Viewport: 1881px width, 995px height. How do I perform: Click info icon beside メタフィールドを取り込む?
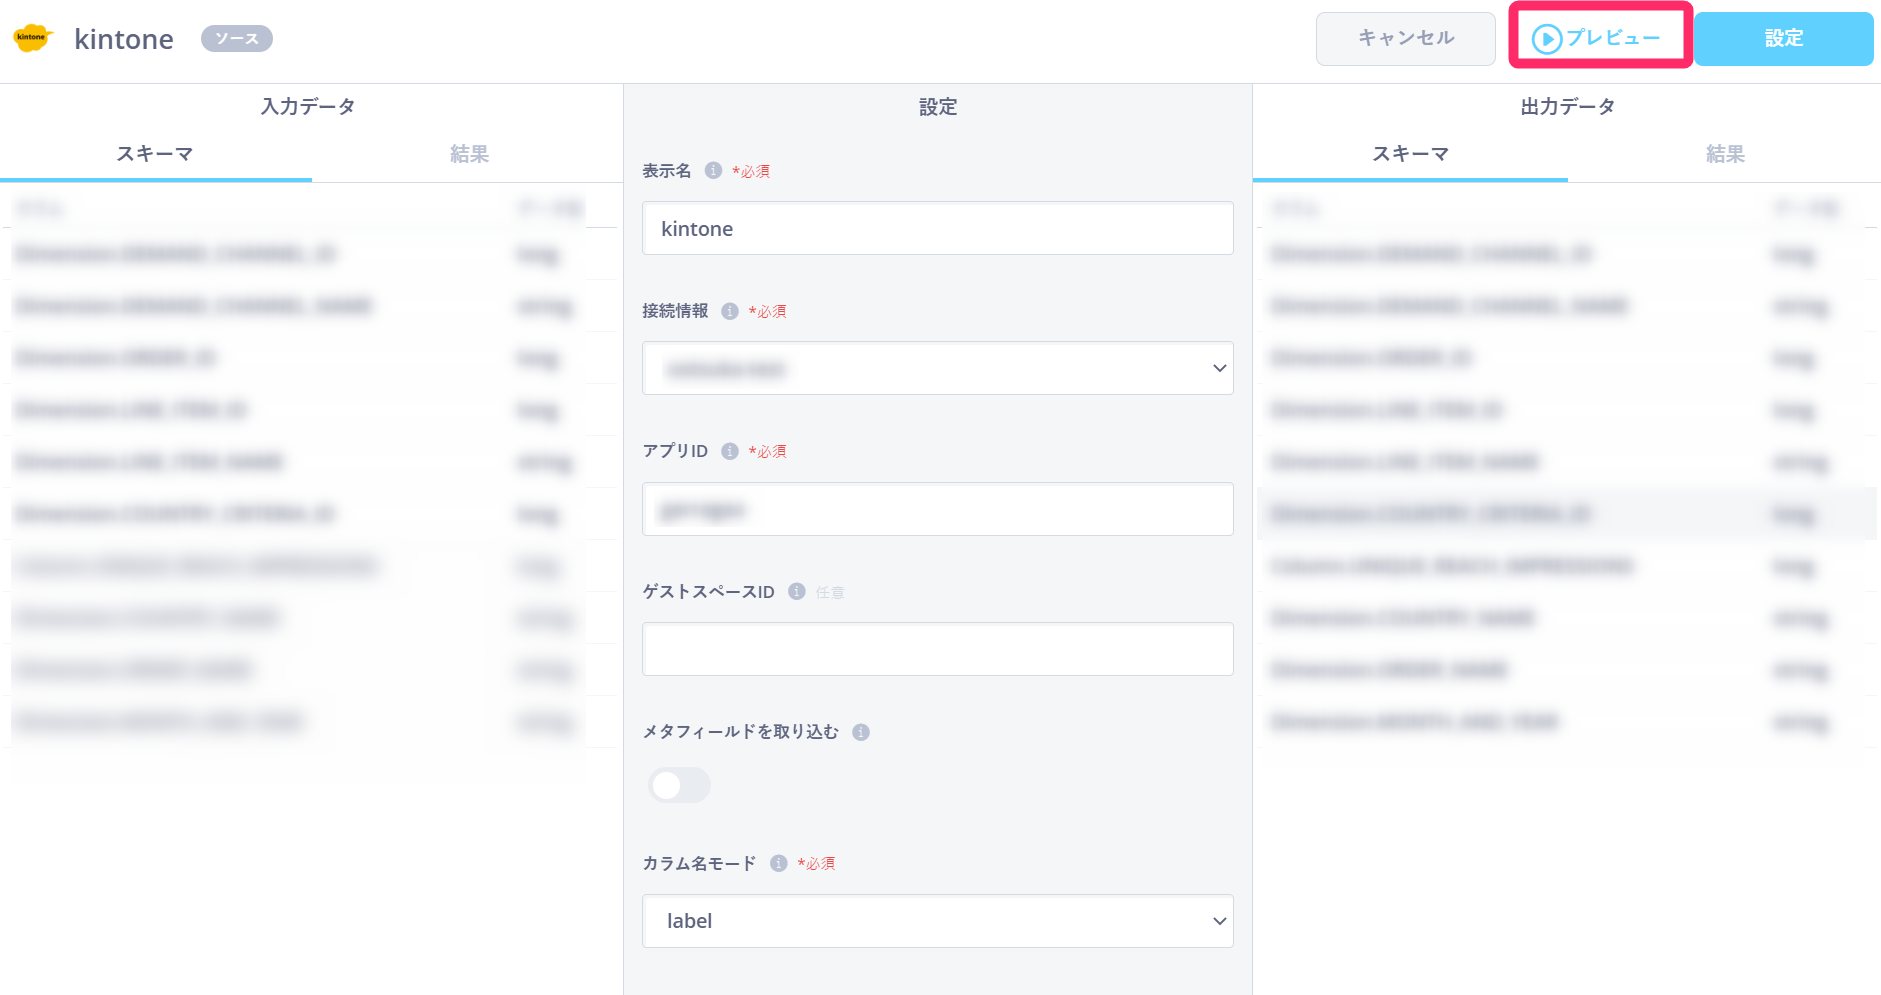[861, 732]
